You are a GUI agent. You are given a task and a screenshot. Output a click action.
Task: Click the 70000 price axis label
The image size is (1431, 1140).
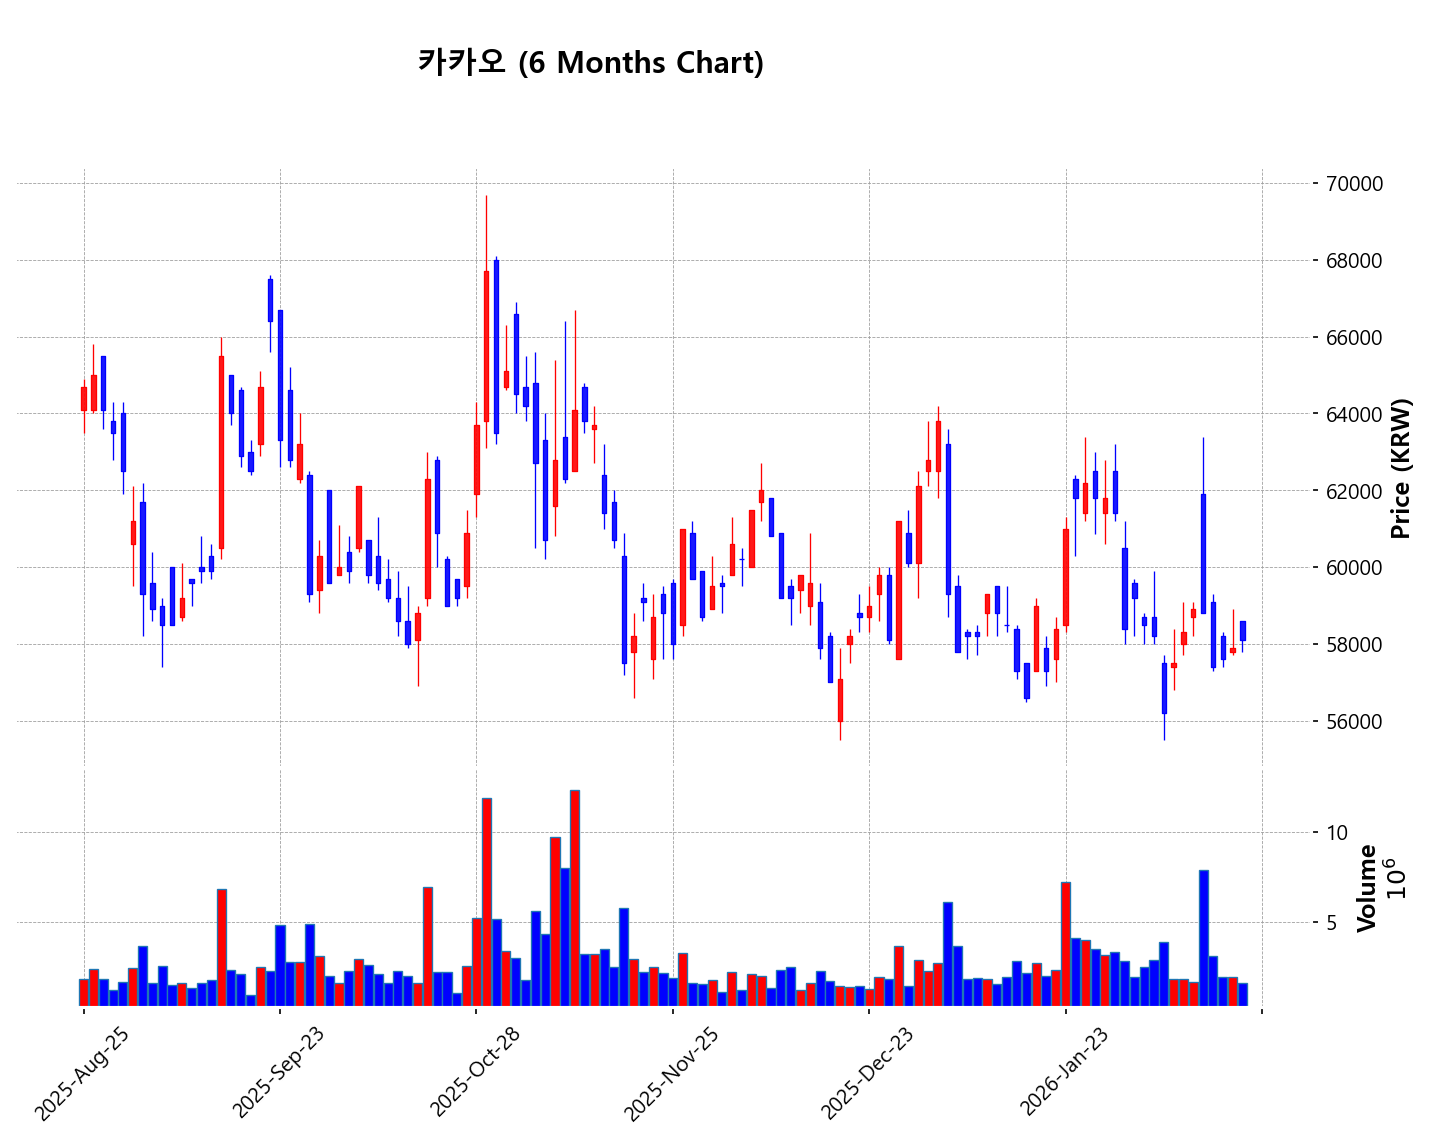click(x=1354, y=184)
